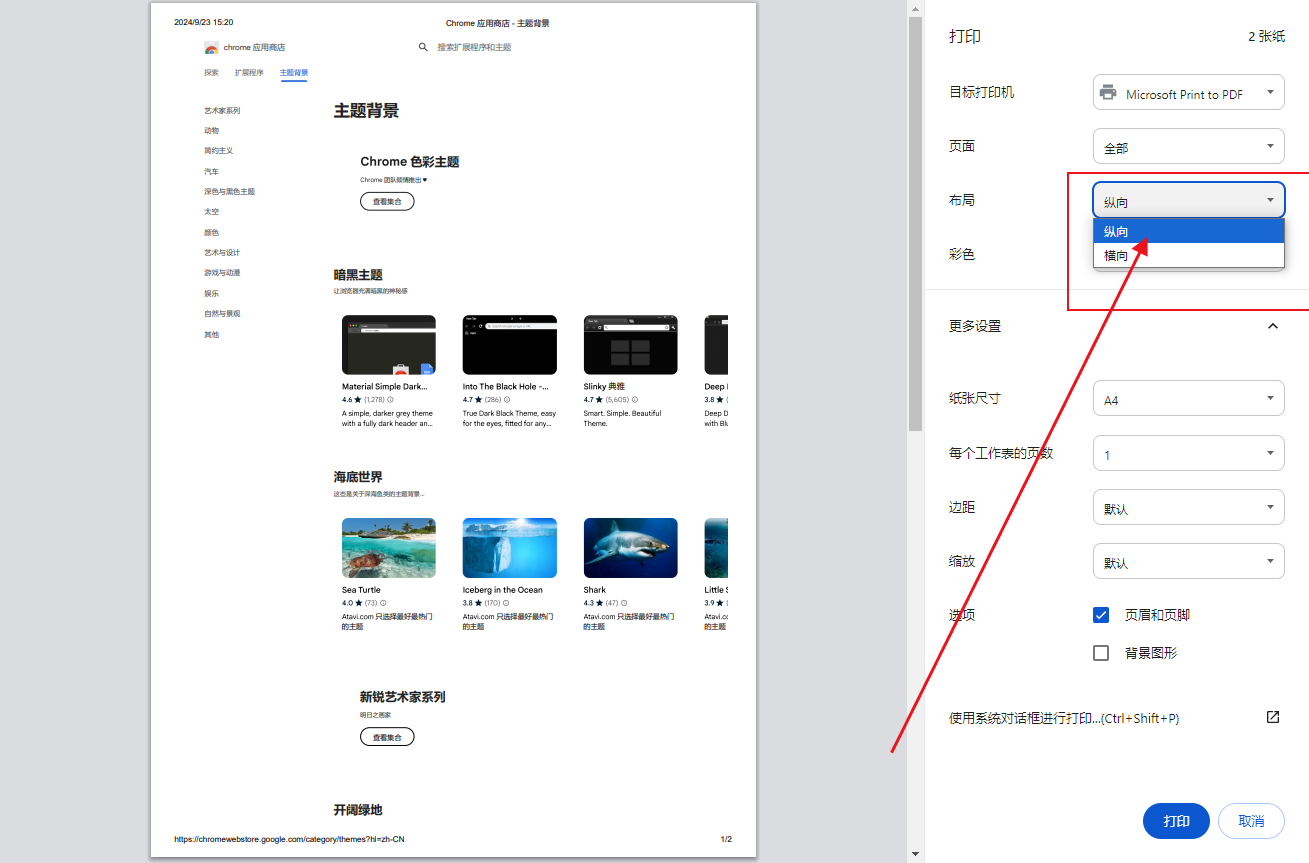Click the 2 张纸 sheet count text
This screenshot has width=1309, height=863.
click(1266, 36)
